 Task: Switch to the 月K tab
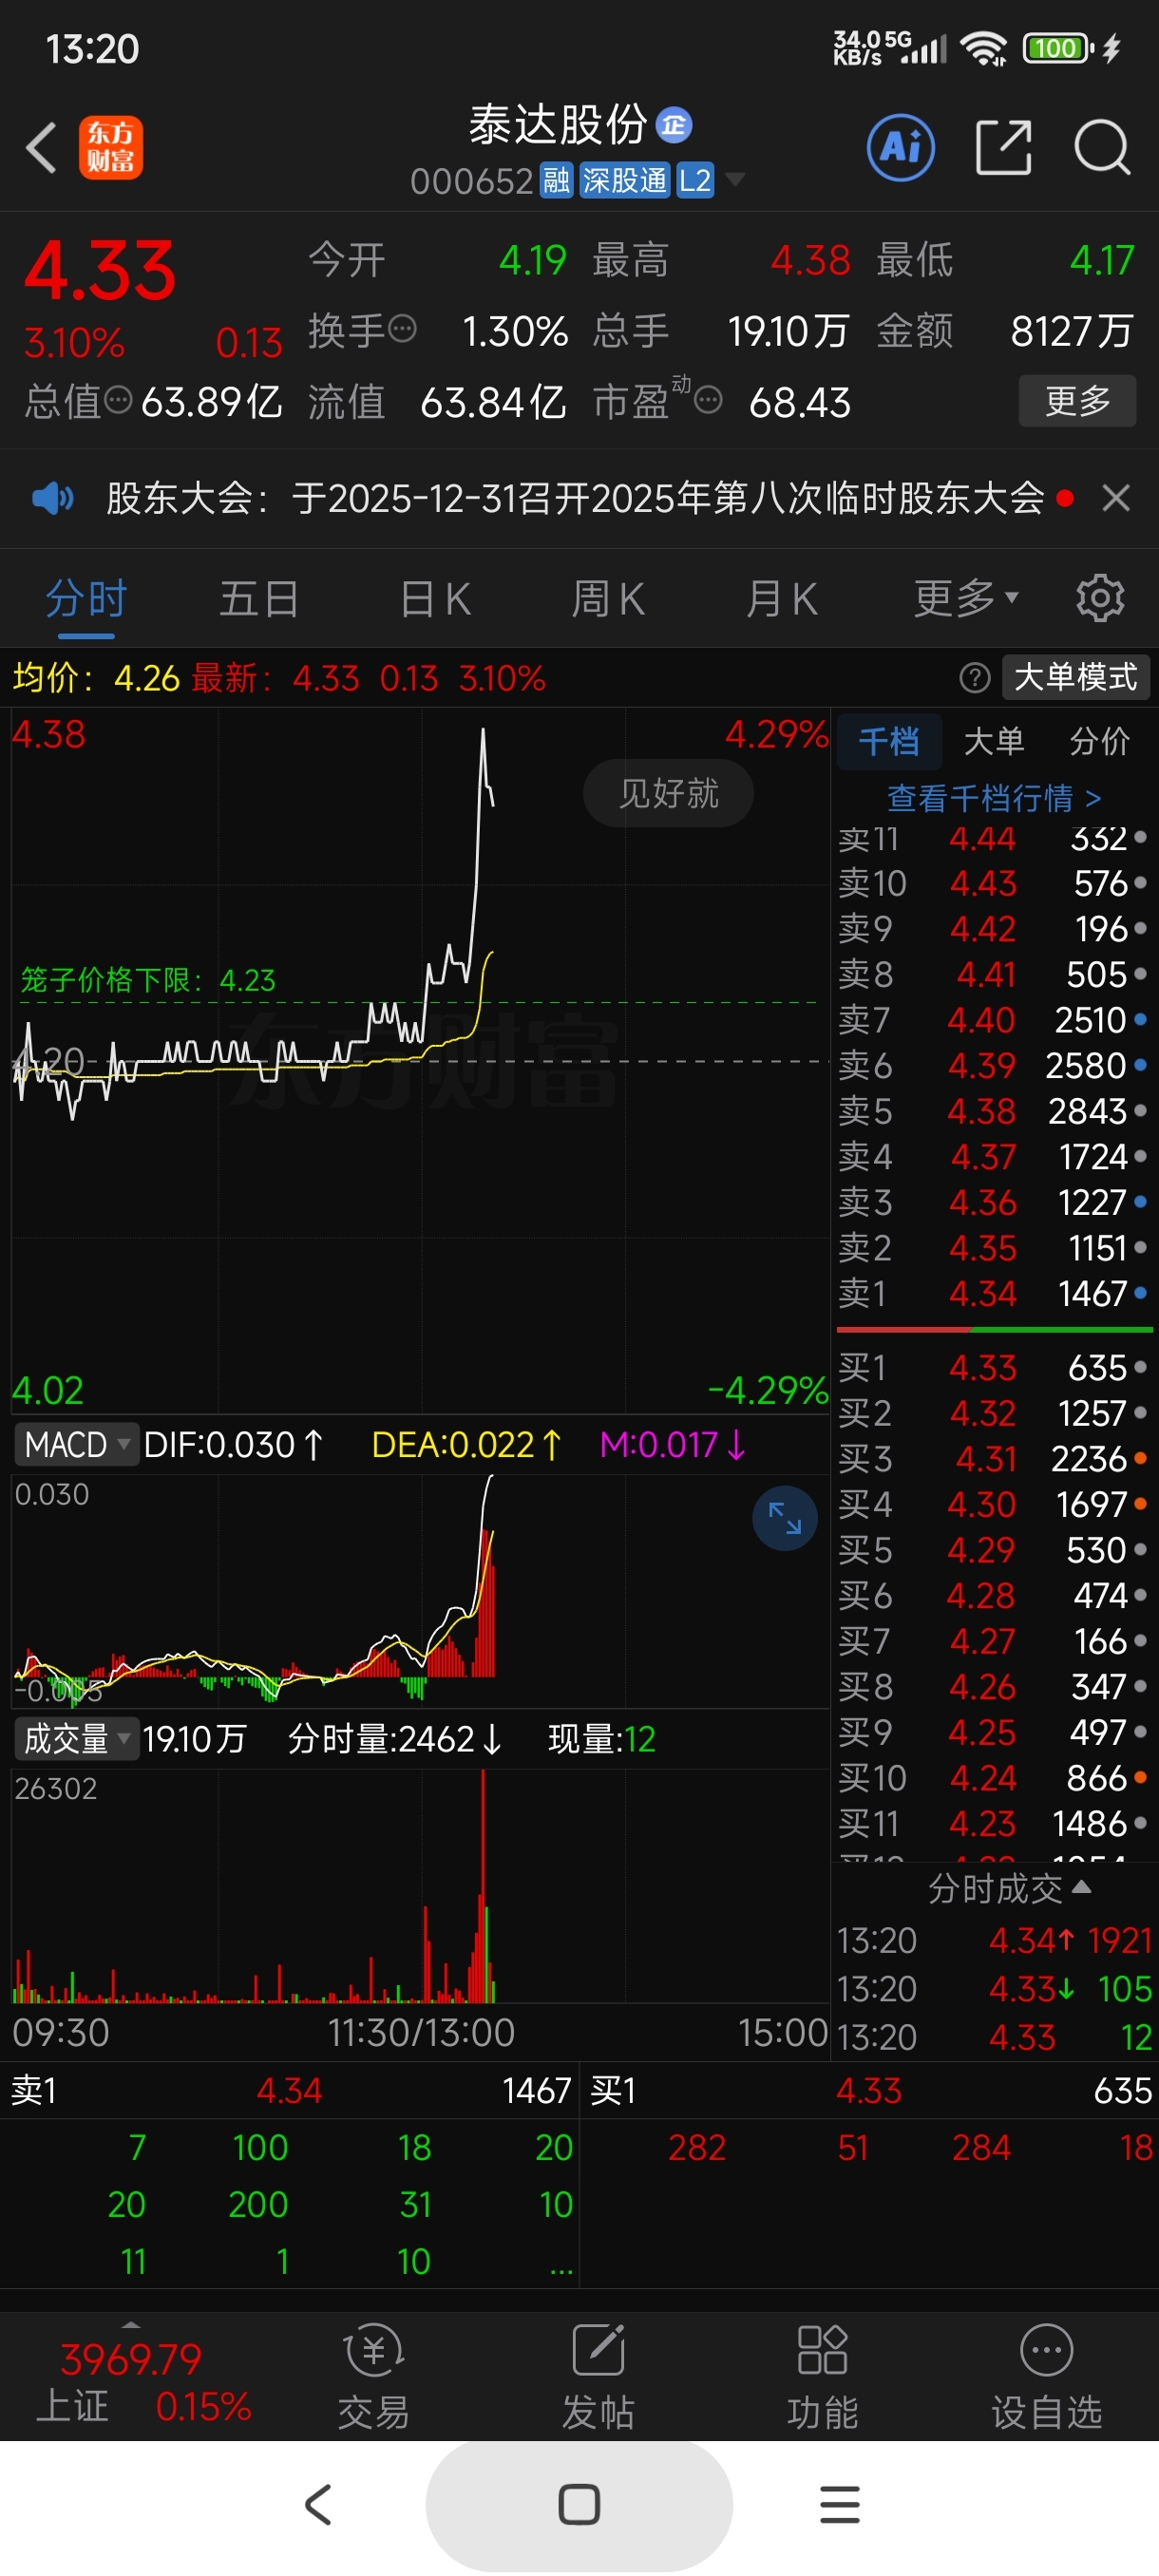coord(781,599)
